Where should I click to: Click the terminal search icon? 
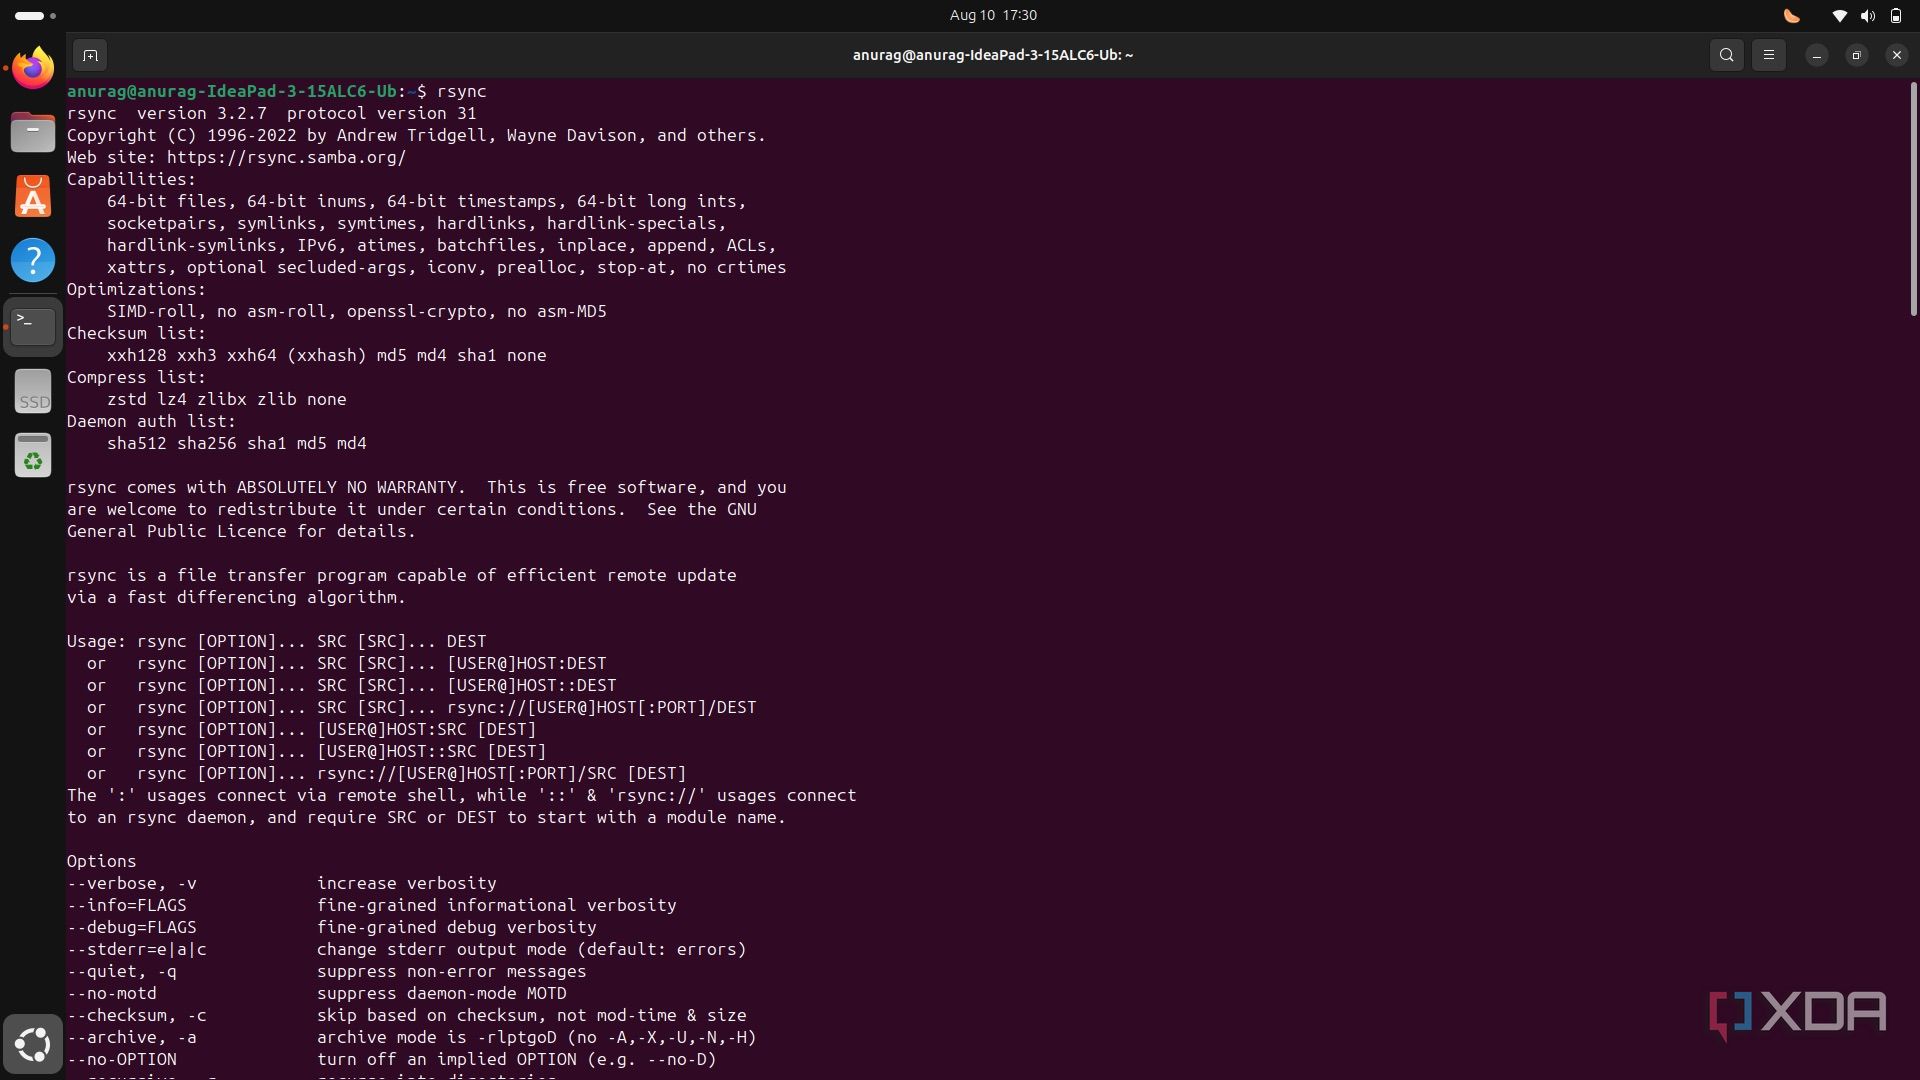(1726, 55)
